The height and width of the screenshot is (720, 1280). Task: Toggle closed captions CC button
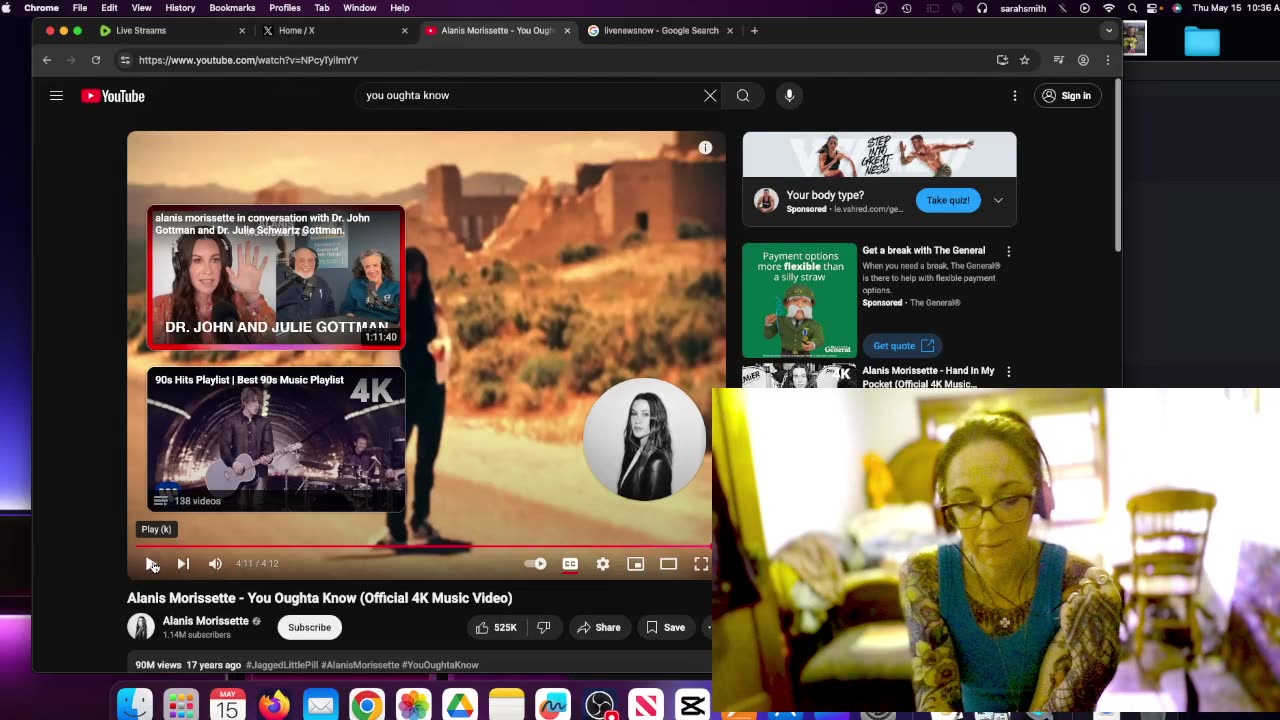570,564
